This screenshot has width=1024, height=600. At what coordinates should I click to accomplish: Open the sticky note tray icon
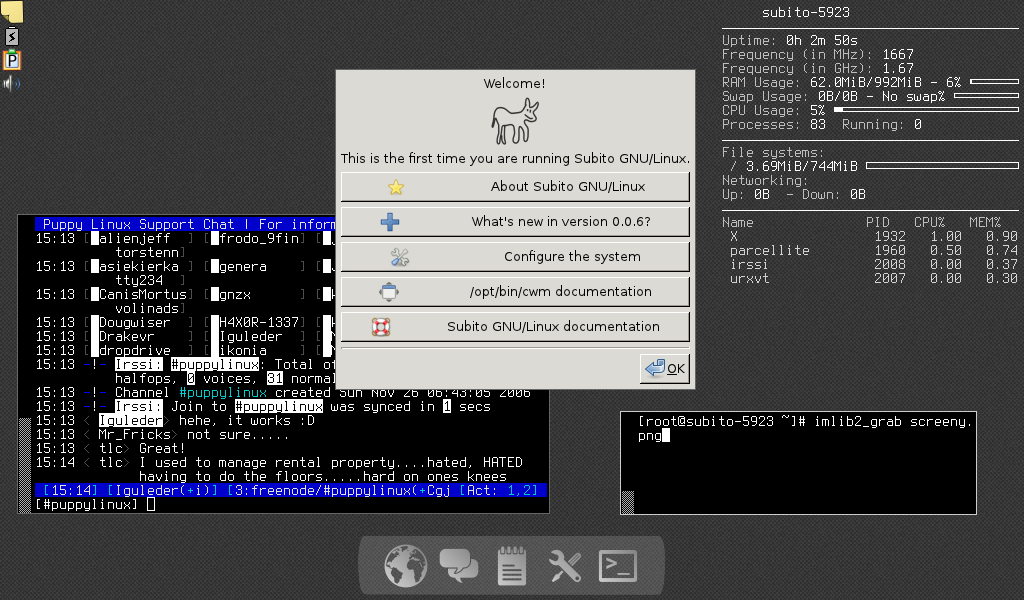[12, 11]
